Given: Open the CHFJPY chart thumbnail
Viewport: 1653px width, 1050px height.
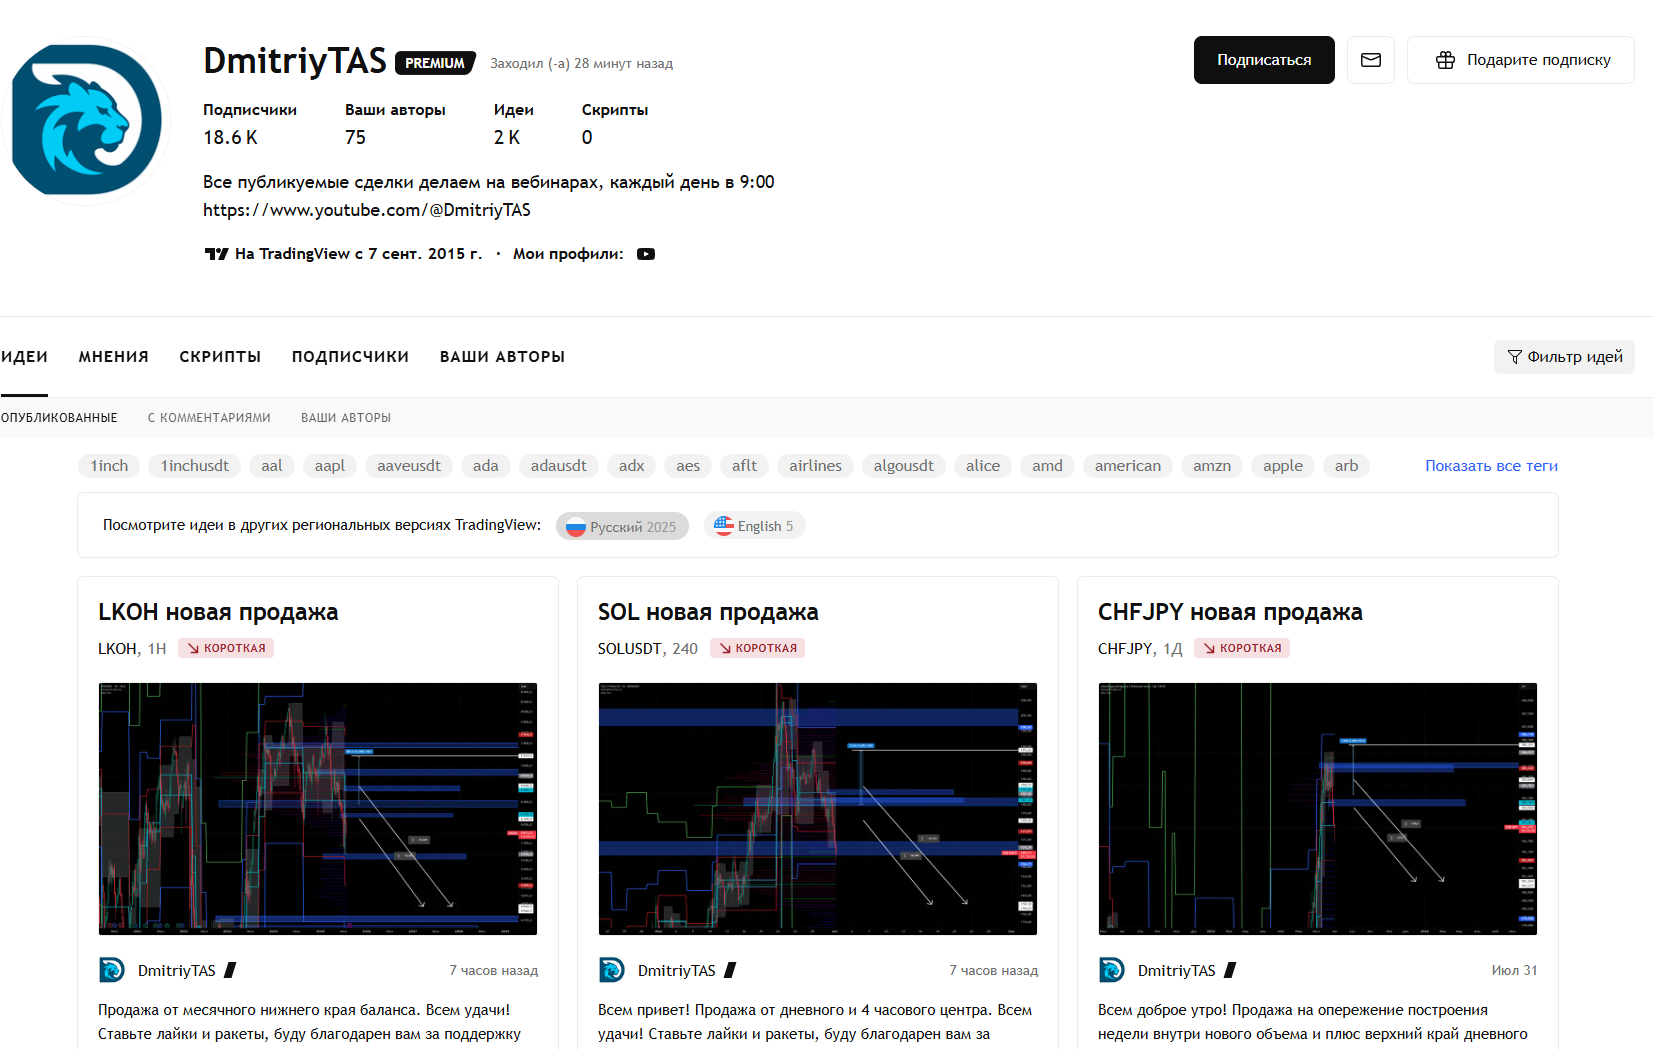Looking at the screenshot, I should coord(1318,809).
